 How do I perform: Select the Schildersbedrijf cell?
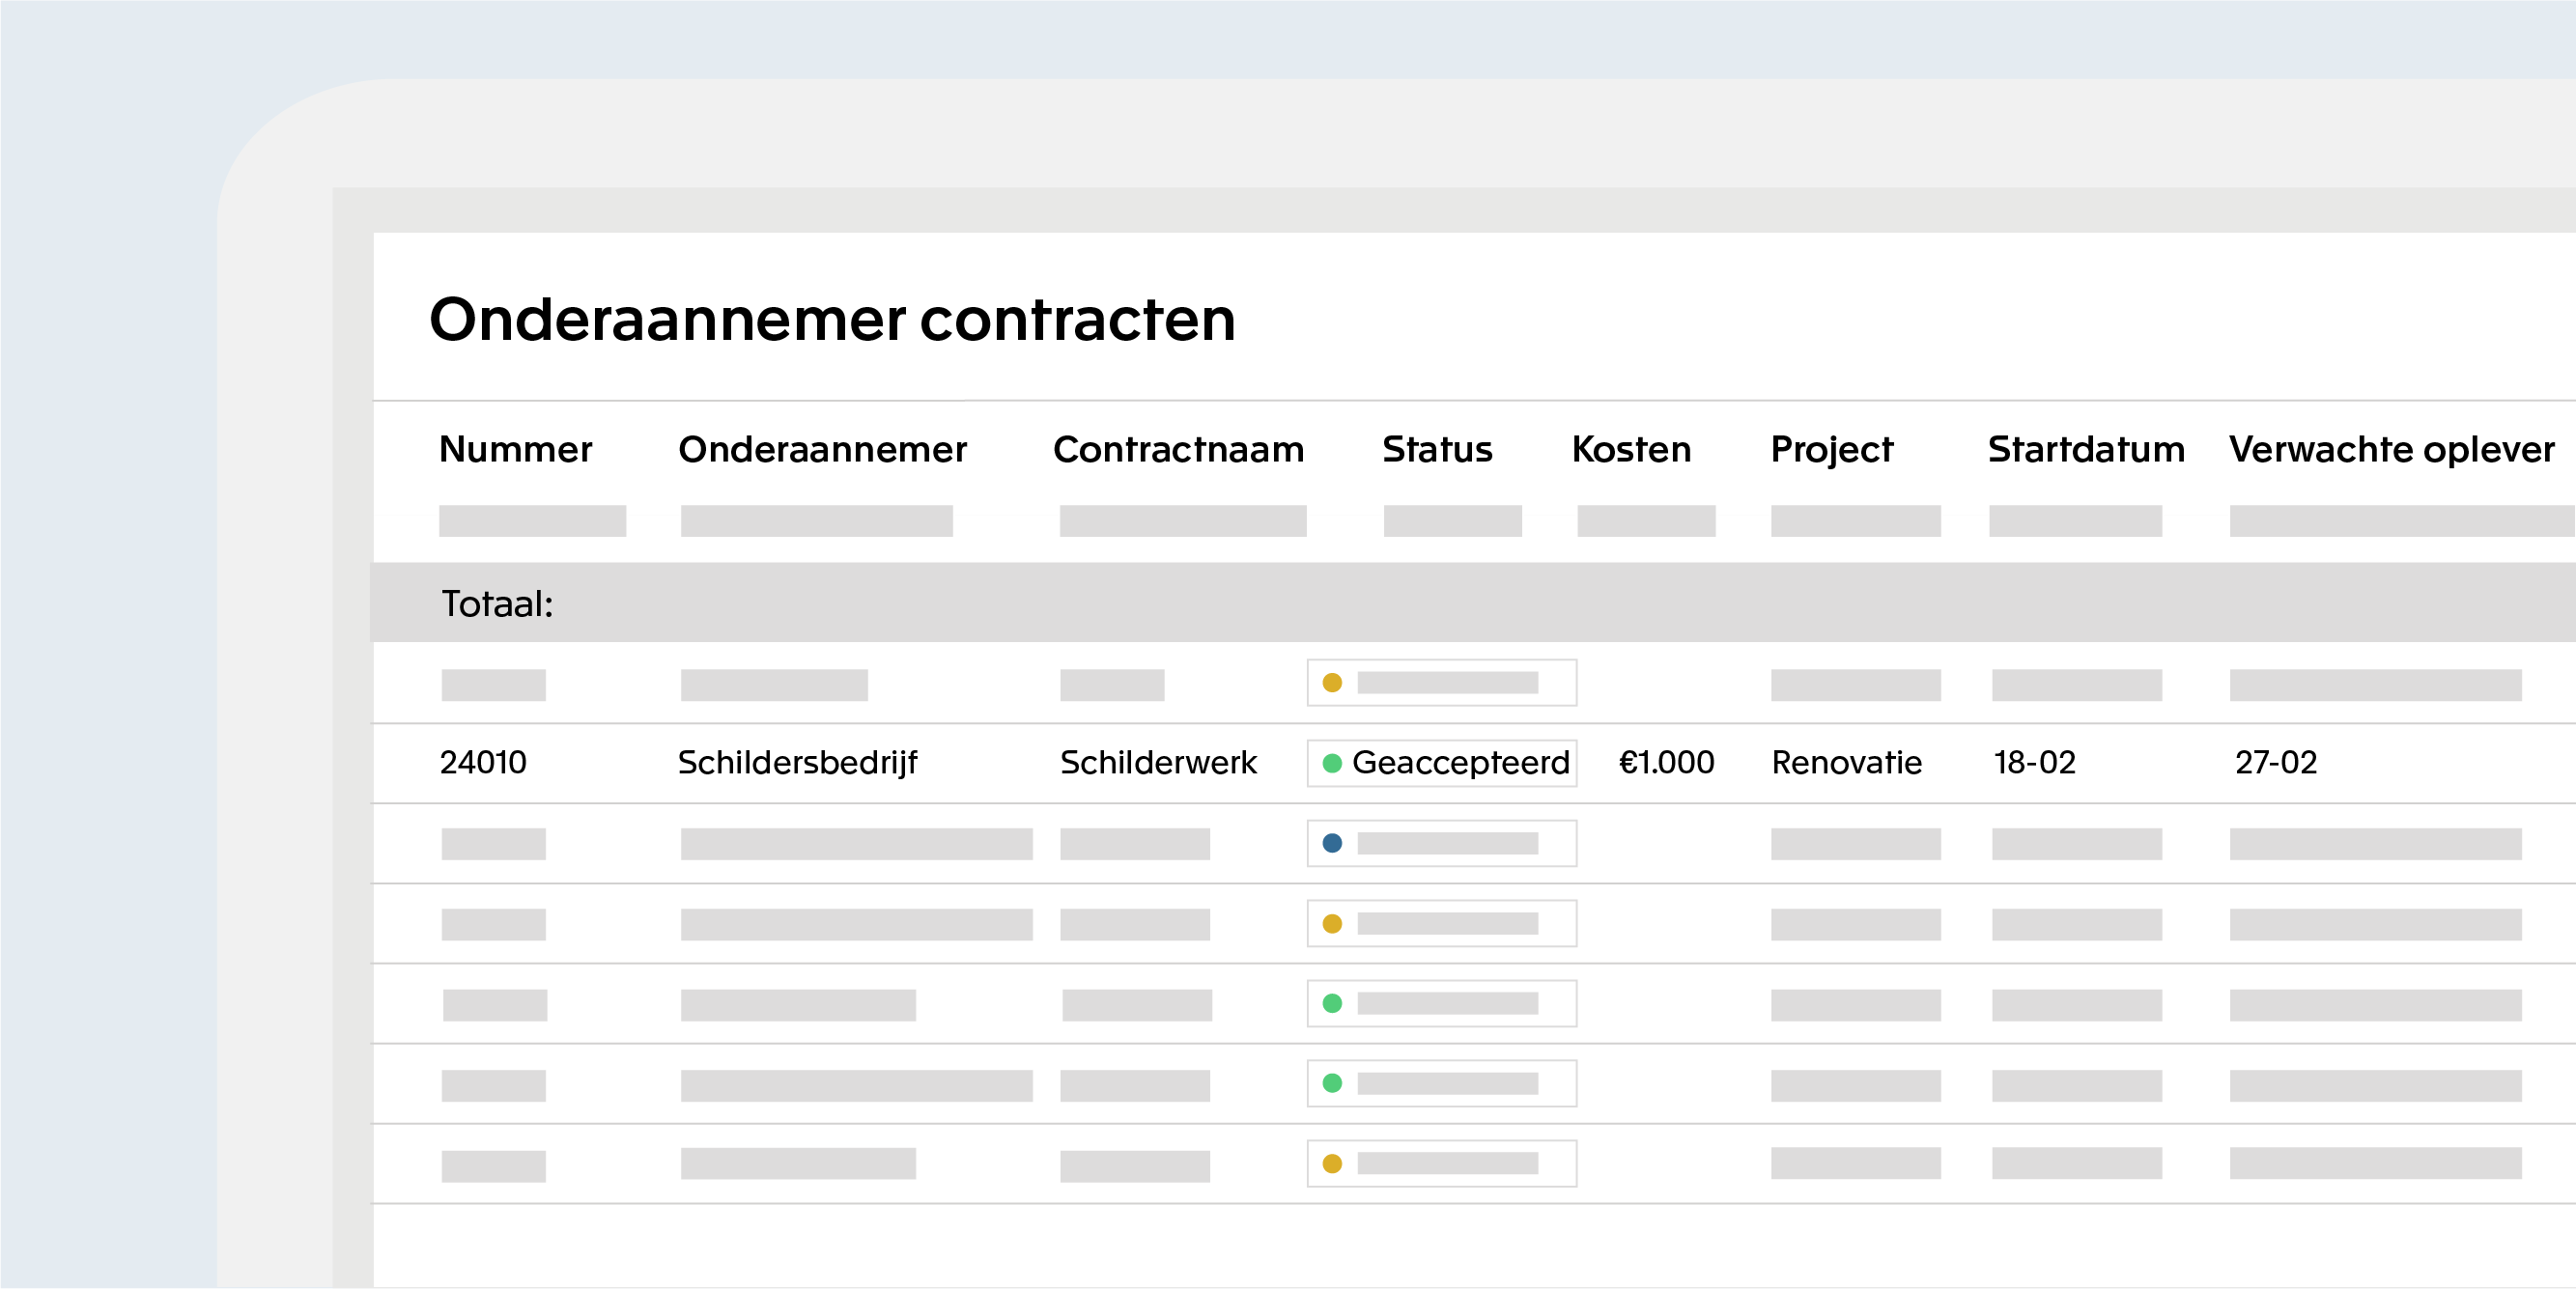pos(797,763)
